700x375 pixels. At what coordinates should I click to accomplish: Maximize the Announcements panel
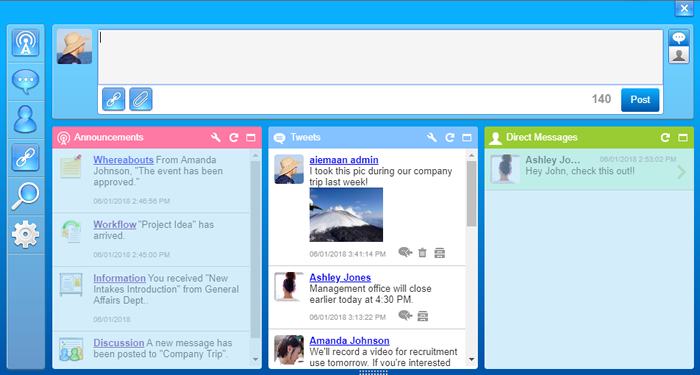[250, 138]
